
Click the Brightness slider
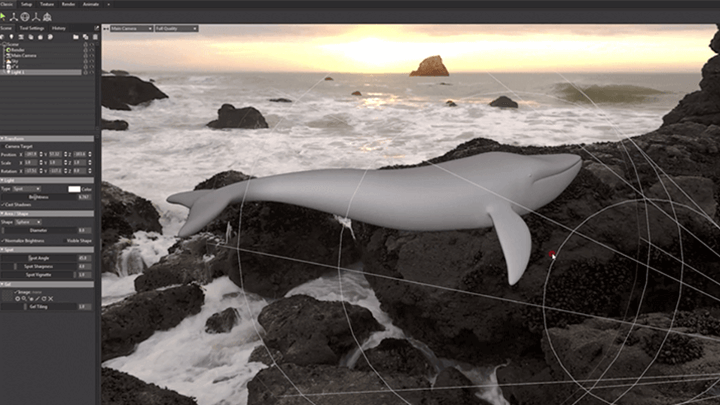pyautogui.click(x=39, y=197)
